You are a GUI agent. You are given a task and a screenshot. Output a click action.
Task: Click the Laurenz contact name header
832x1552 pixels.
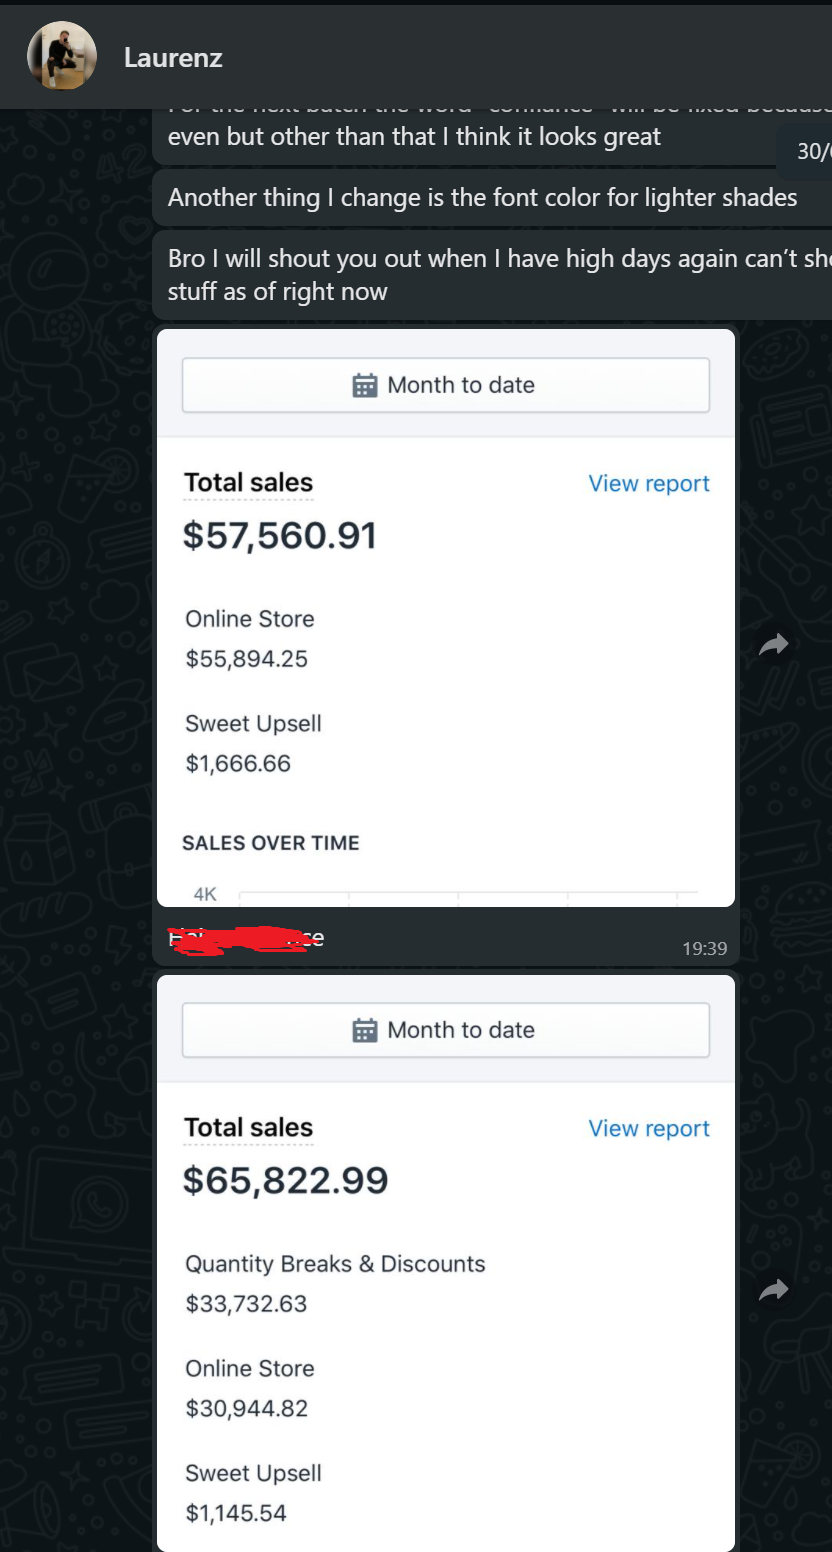(x=173, y=58)
